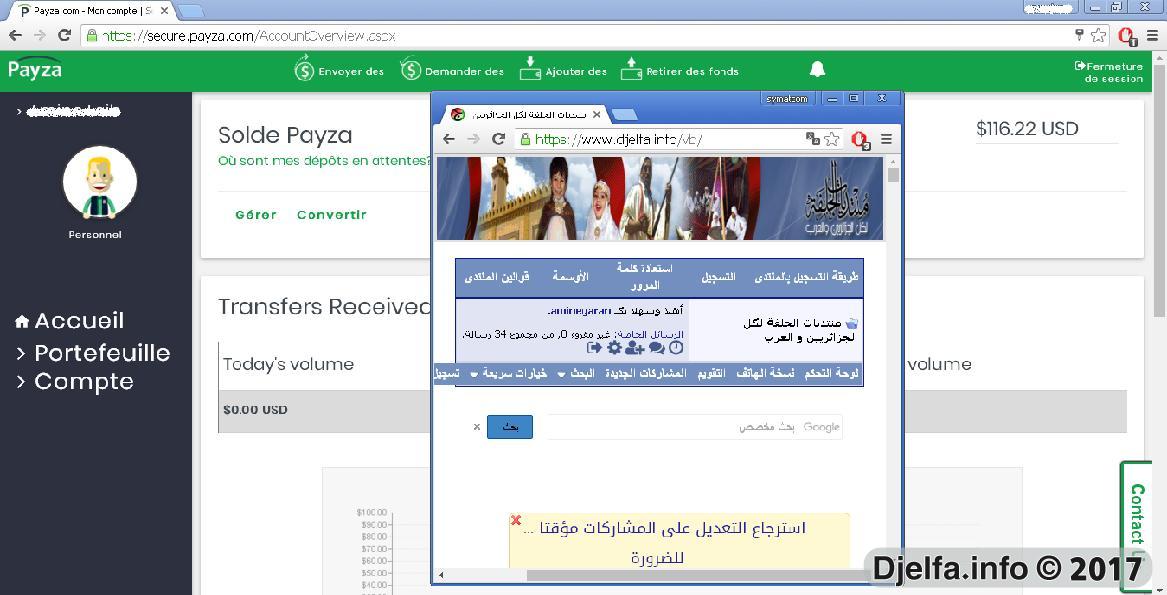Screen dimensions: 1167x595
Task: Open the Chrome menu in Djelfa window
Action: click(x=886, y=139)
